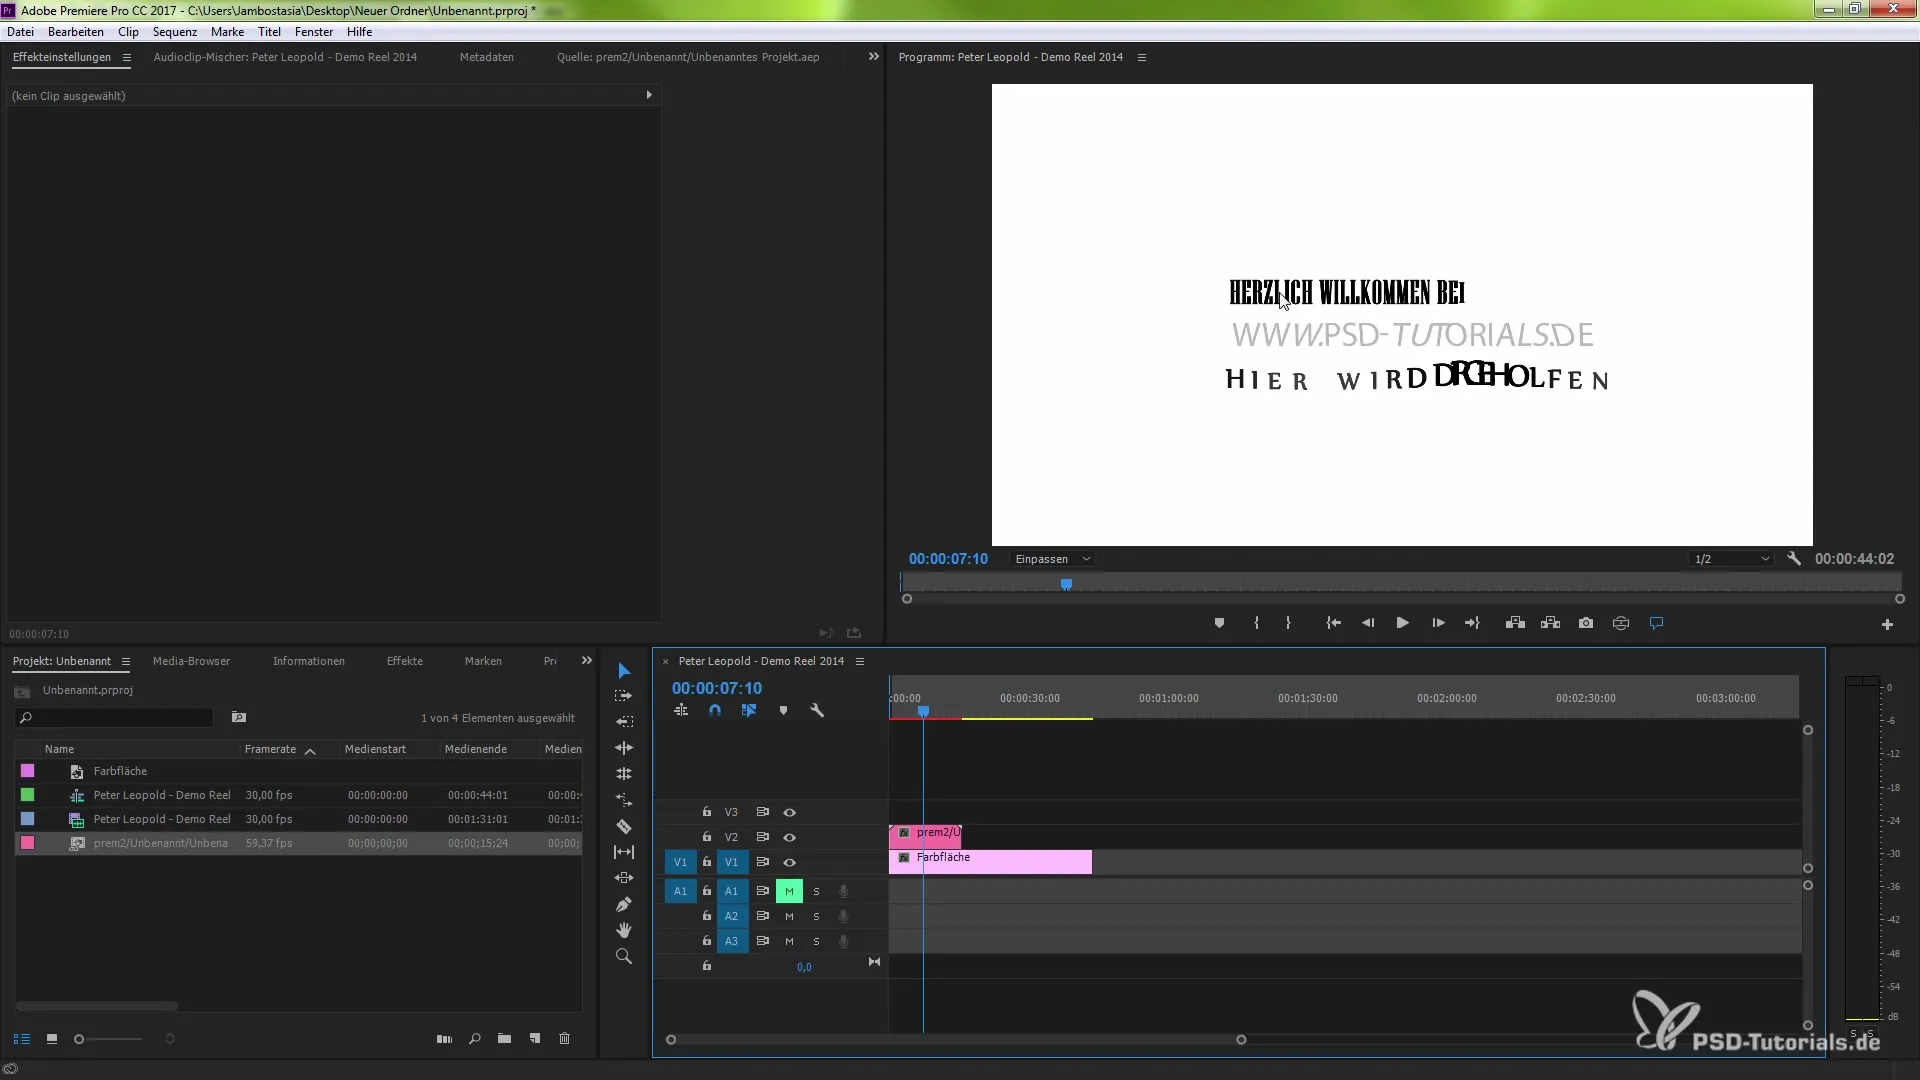Click Mark Out button
The height and width of the screenshot is (1080, 1920).
(x=1288, y=623)
